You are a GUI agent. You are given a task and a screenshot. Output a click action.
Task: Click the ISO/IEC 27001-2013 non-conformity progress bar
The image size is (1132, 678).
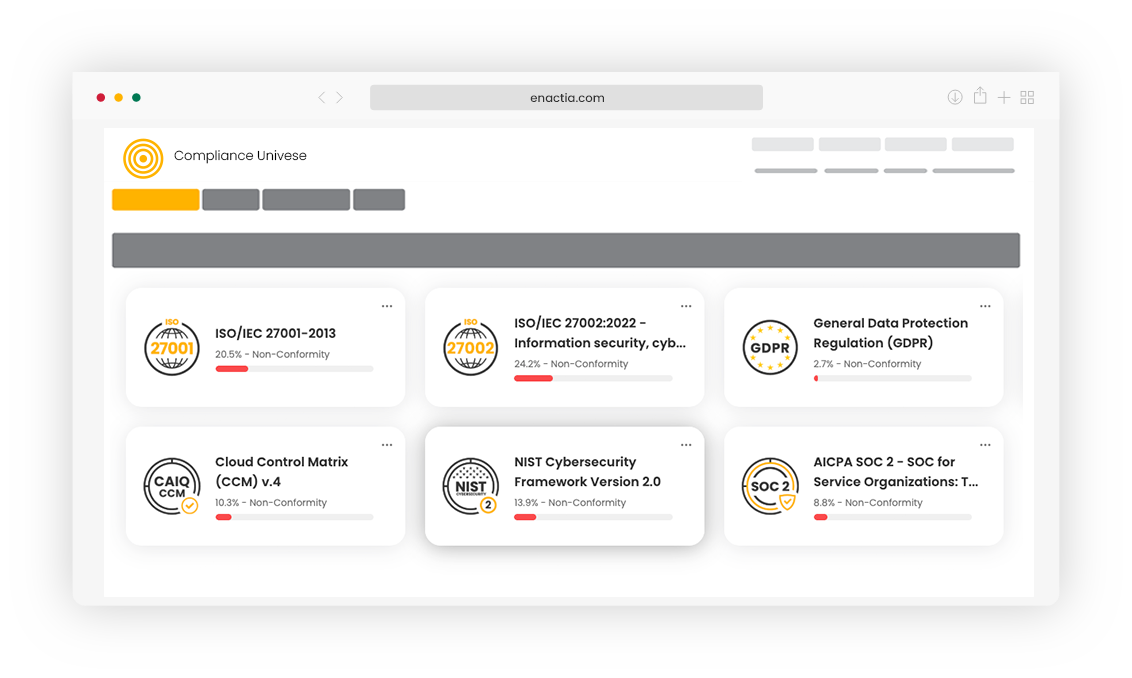[x=295, y=369]
